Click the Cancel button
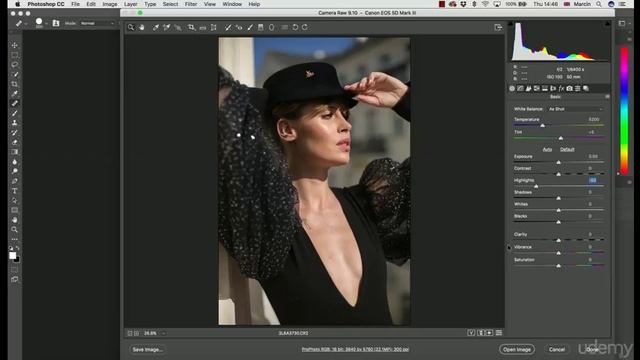Screen dimensions: 640x360 click(x=557, y=349)
